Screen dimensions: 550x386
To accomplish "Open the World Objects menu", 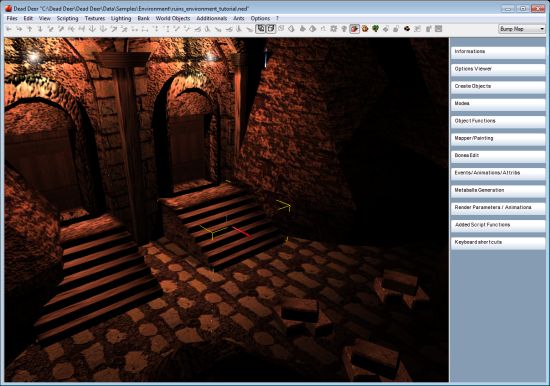I will click(173, 18).
